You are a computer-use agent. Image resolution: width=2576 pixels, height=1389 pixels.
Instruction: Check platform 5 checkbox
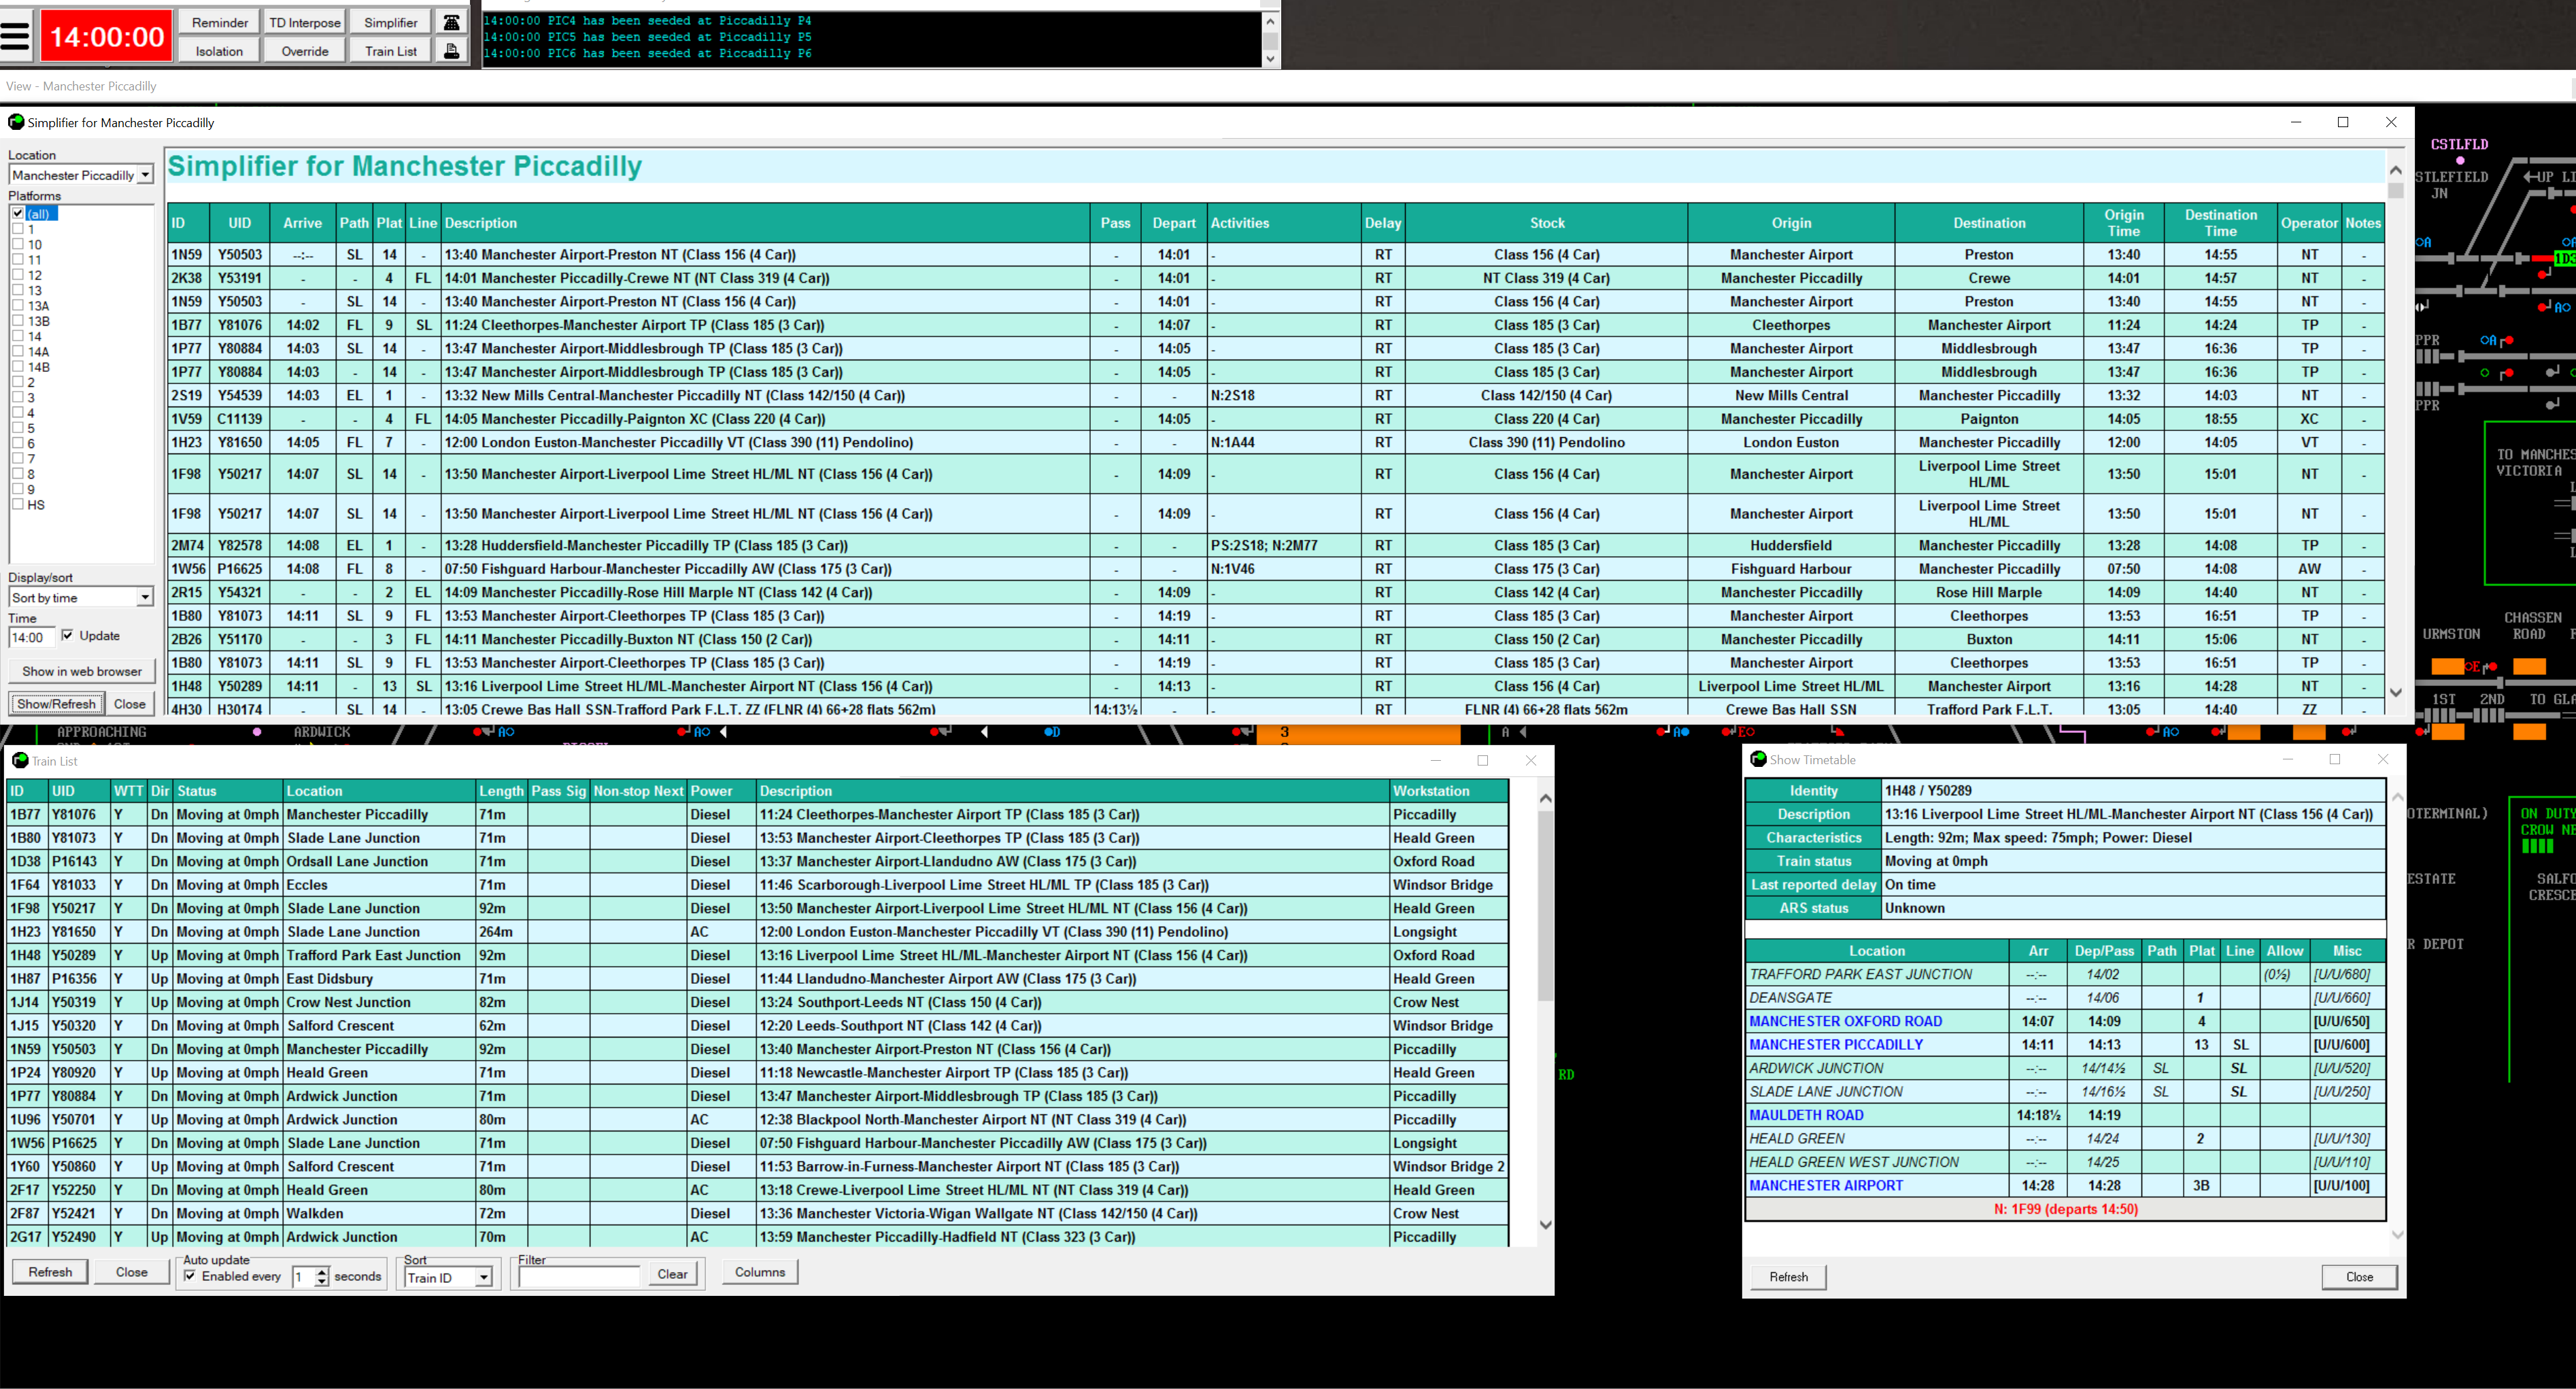pos(18,428)
